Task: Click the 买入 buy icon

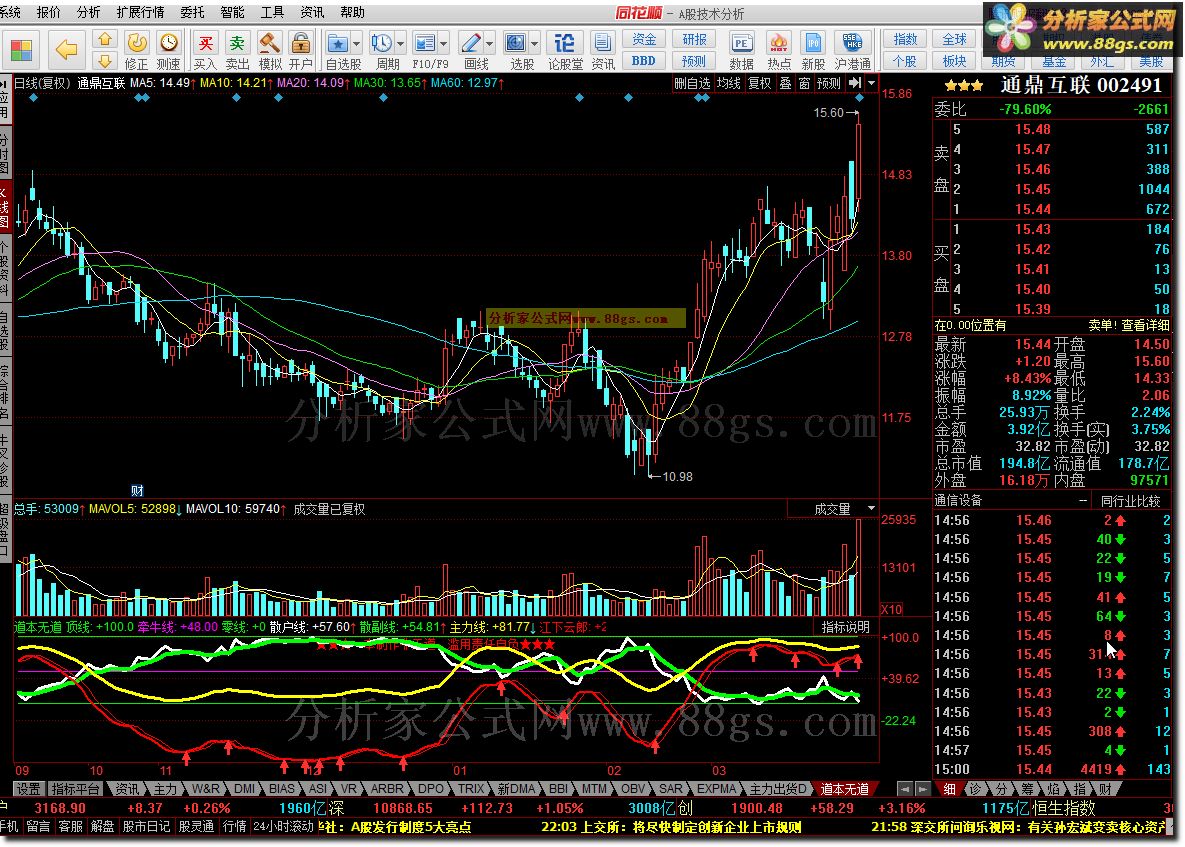Action: click(x=205, y=51)
